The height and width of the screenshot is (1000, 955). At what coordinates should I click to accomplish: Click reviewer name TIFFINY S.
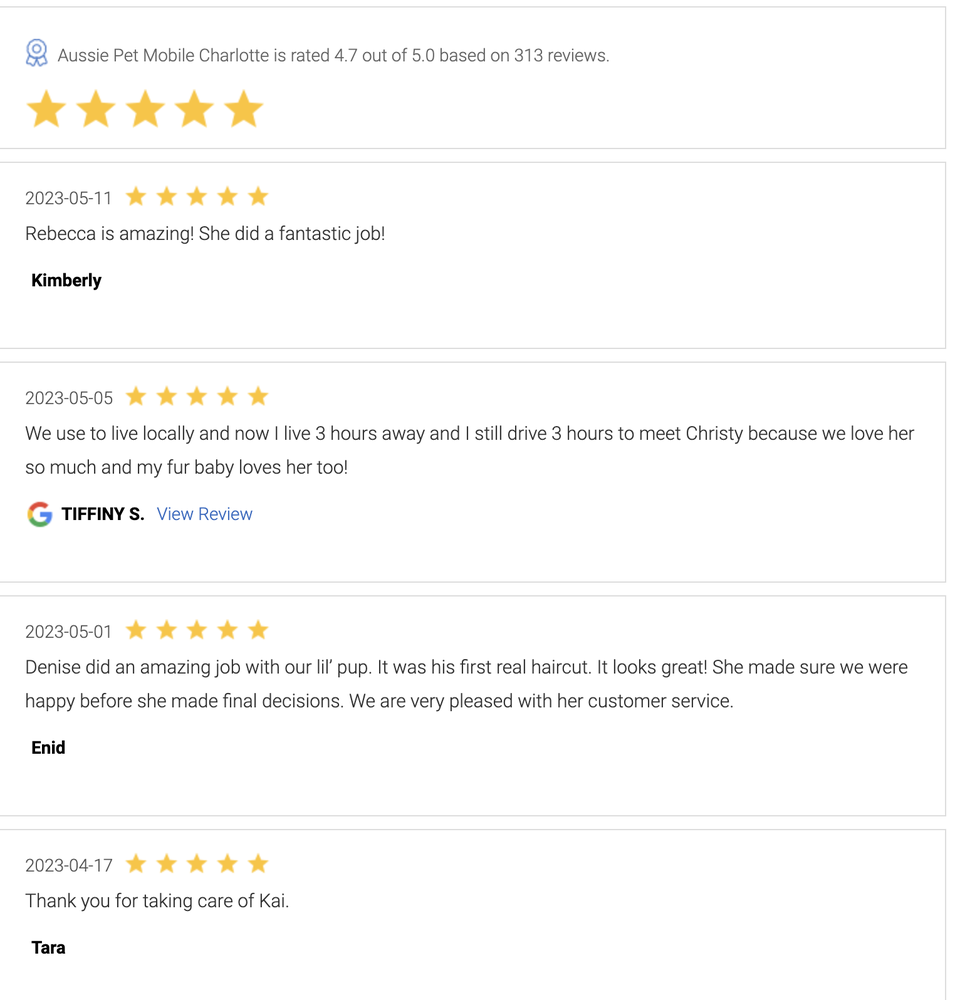(103, 514)
